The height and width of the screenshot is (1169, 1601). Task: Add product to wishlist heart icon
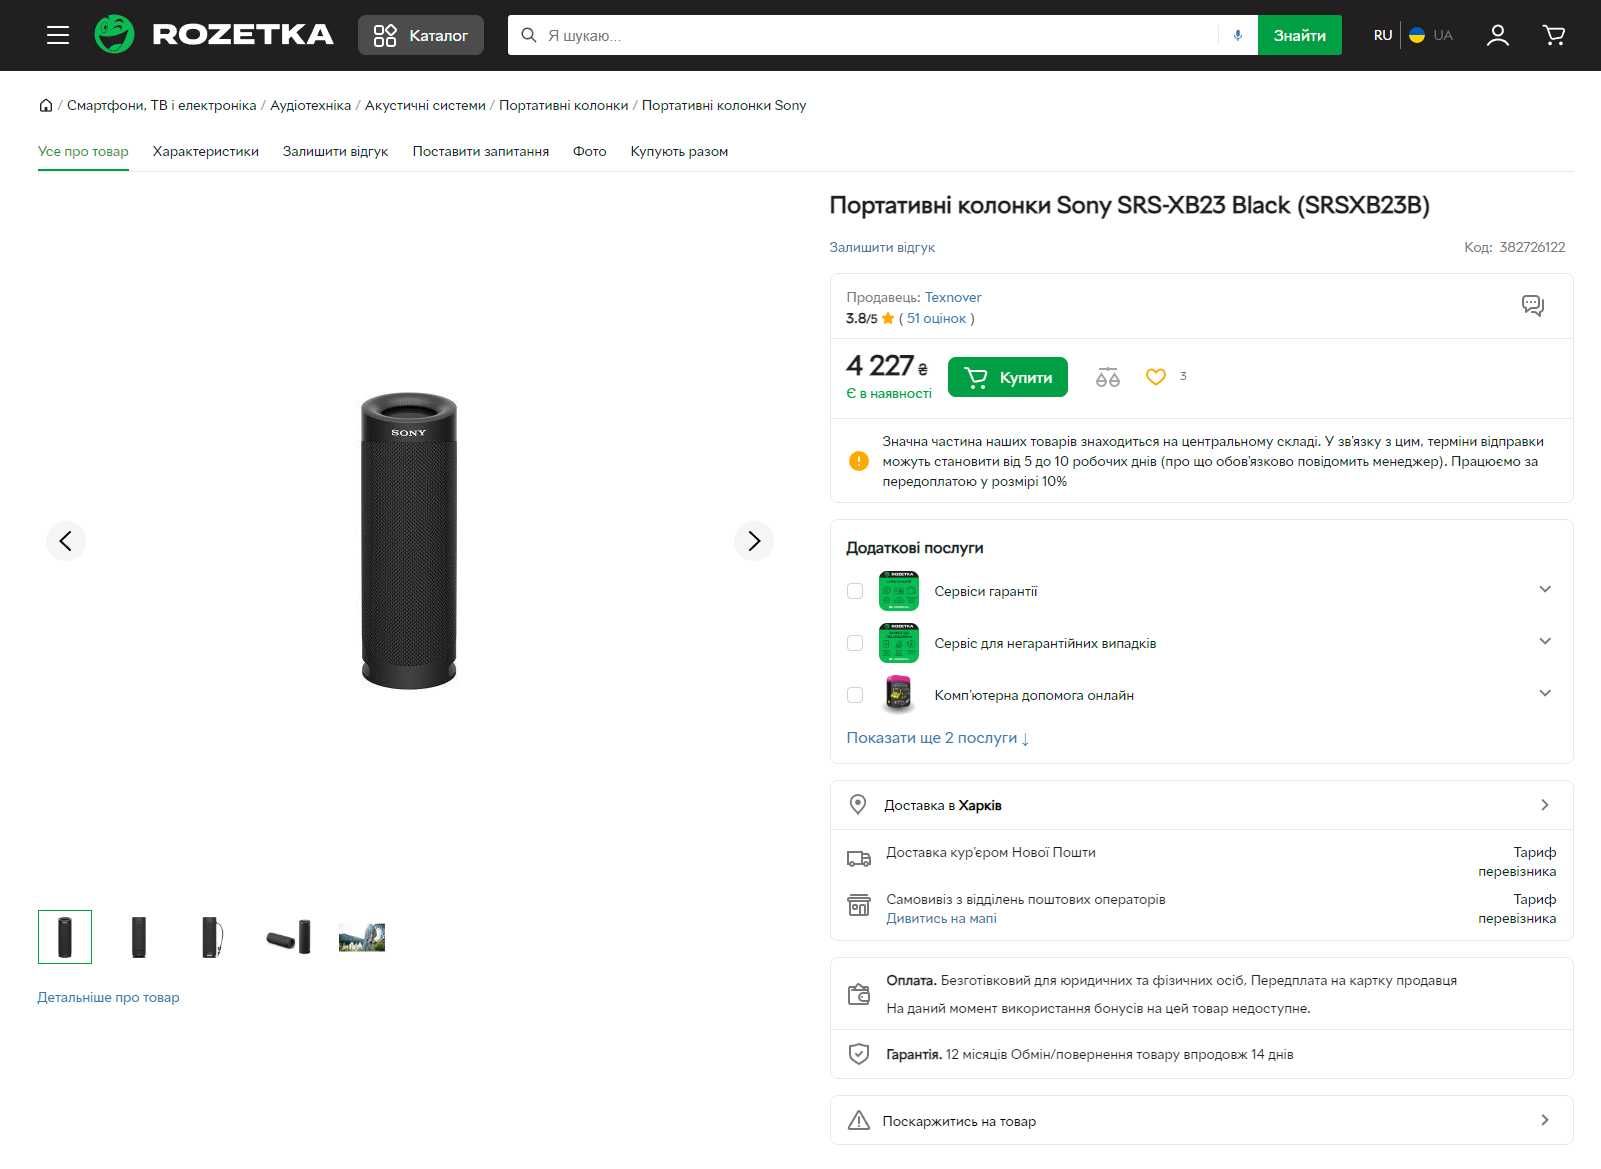click(1156, 377)
